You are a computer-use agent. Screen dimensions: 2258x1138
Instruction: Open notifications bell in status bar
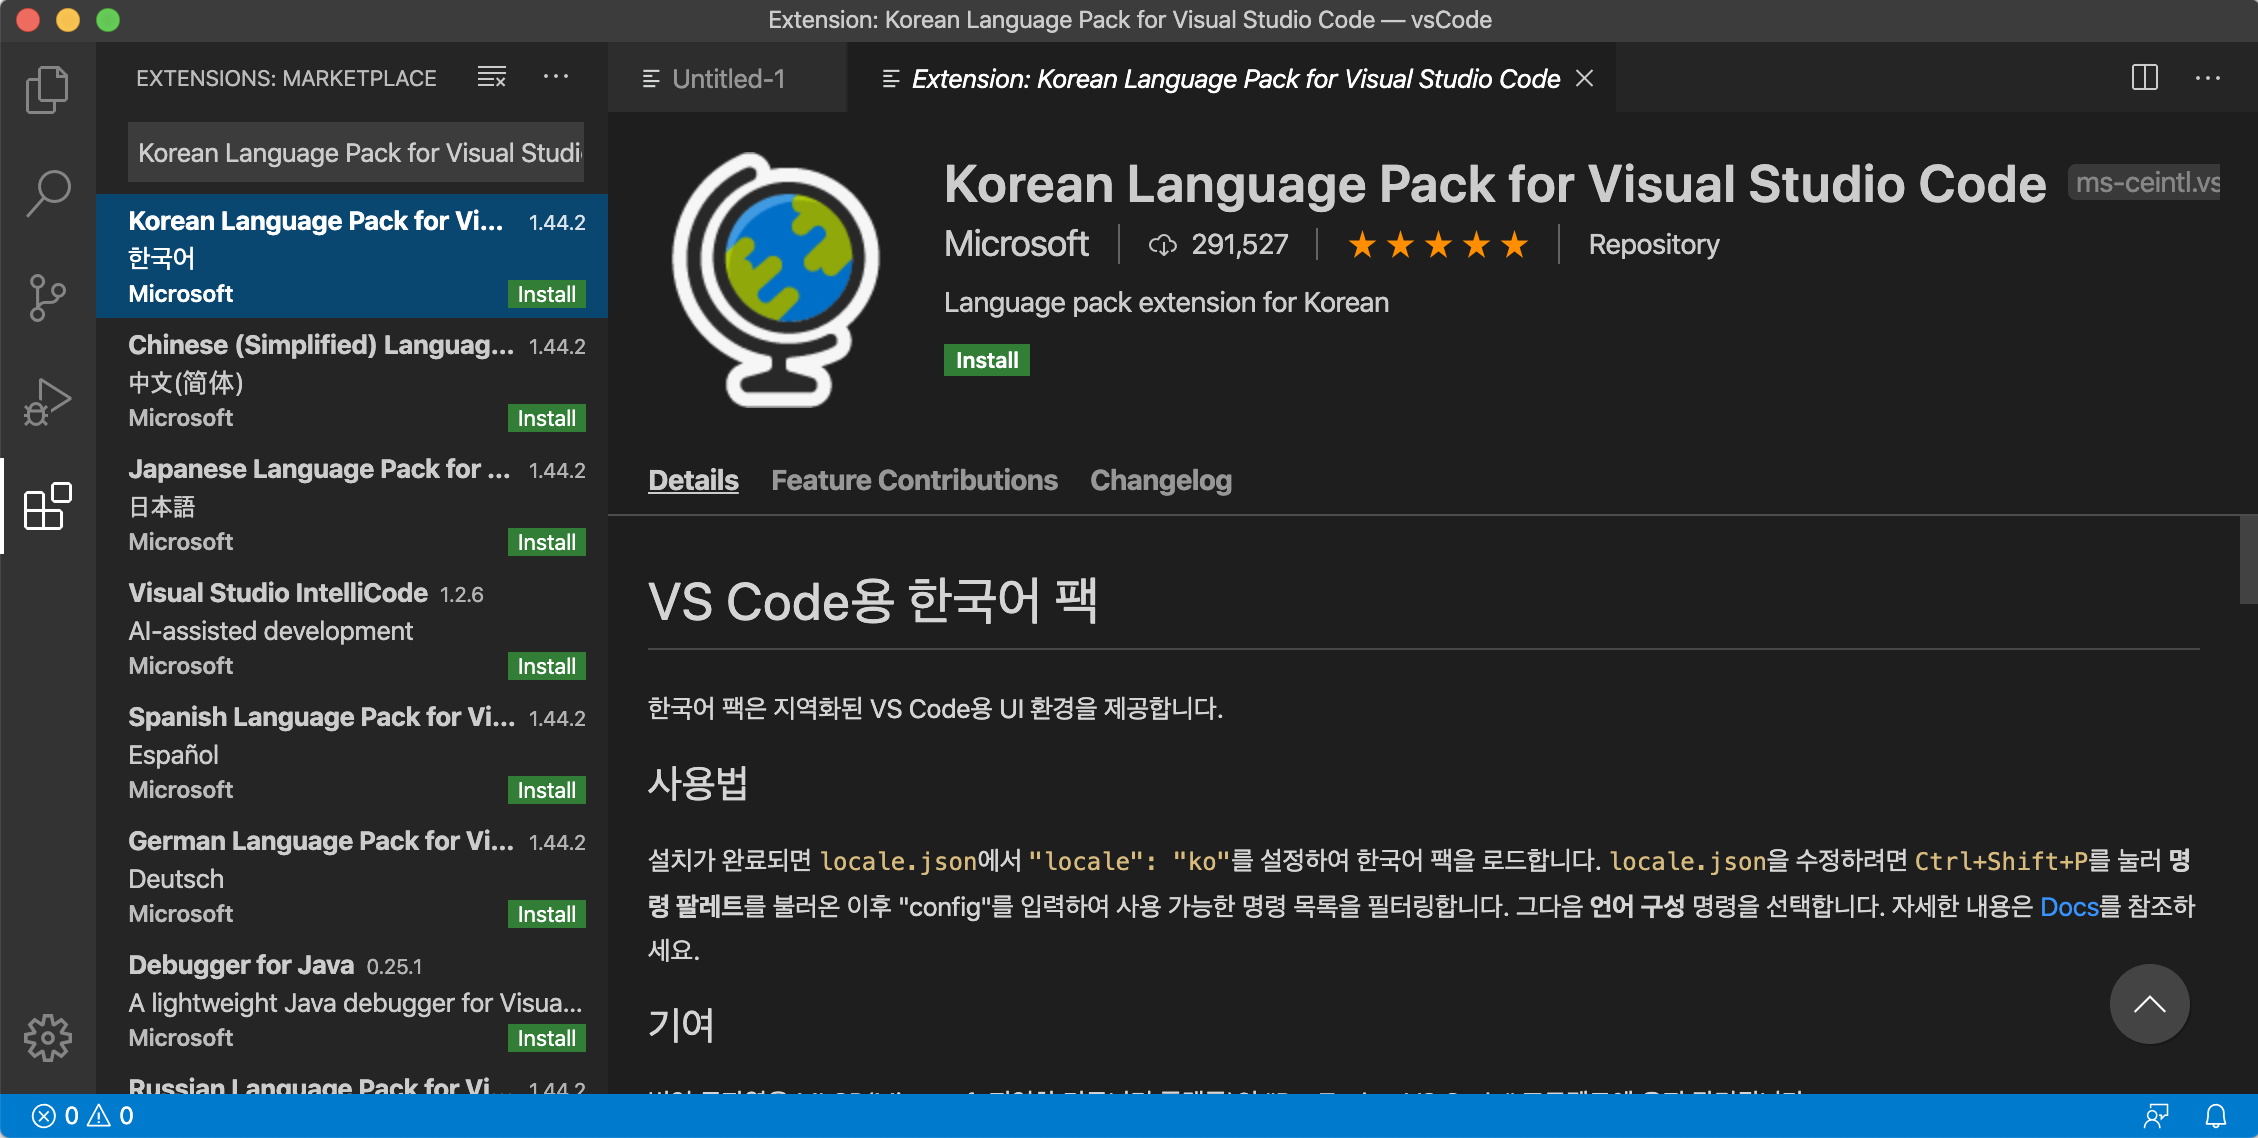(x=2216, y=1116)
